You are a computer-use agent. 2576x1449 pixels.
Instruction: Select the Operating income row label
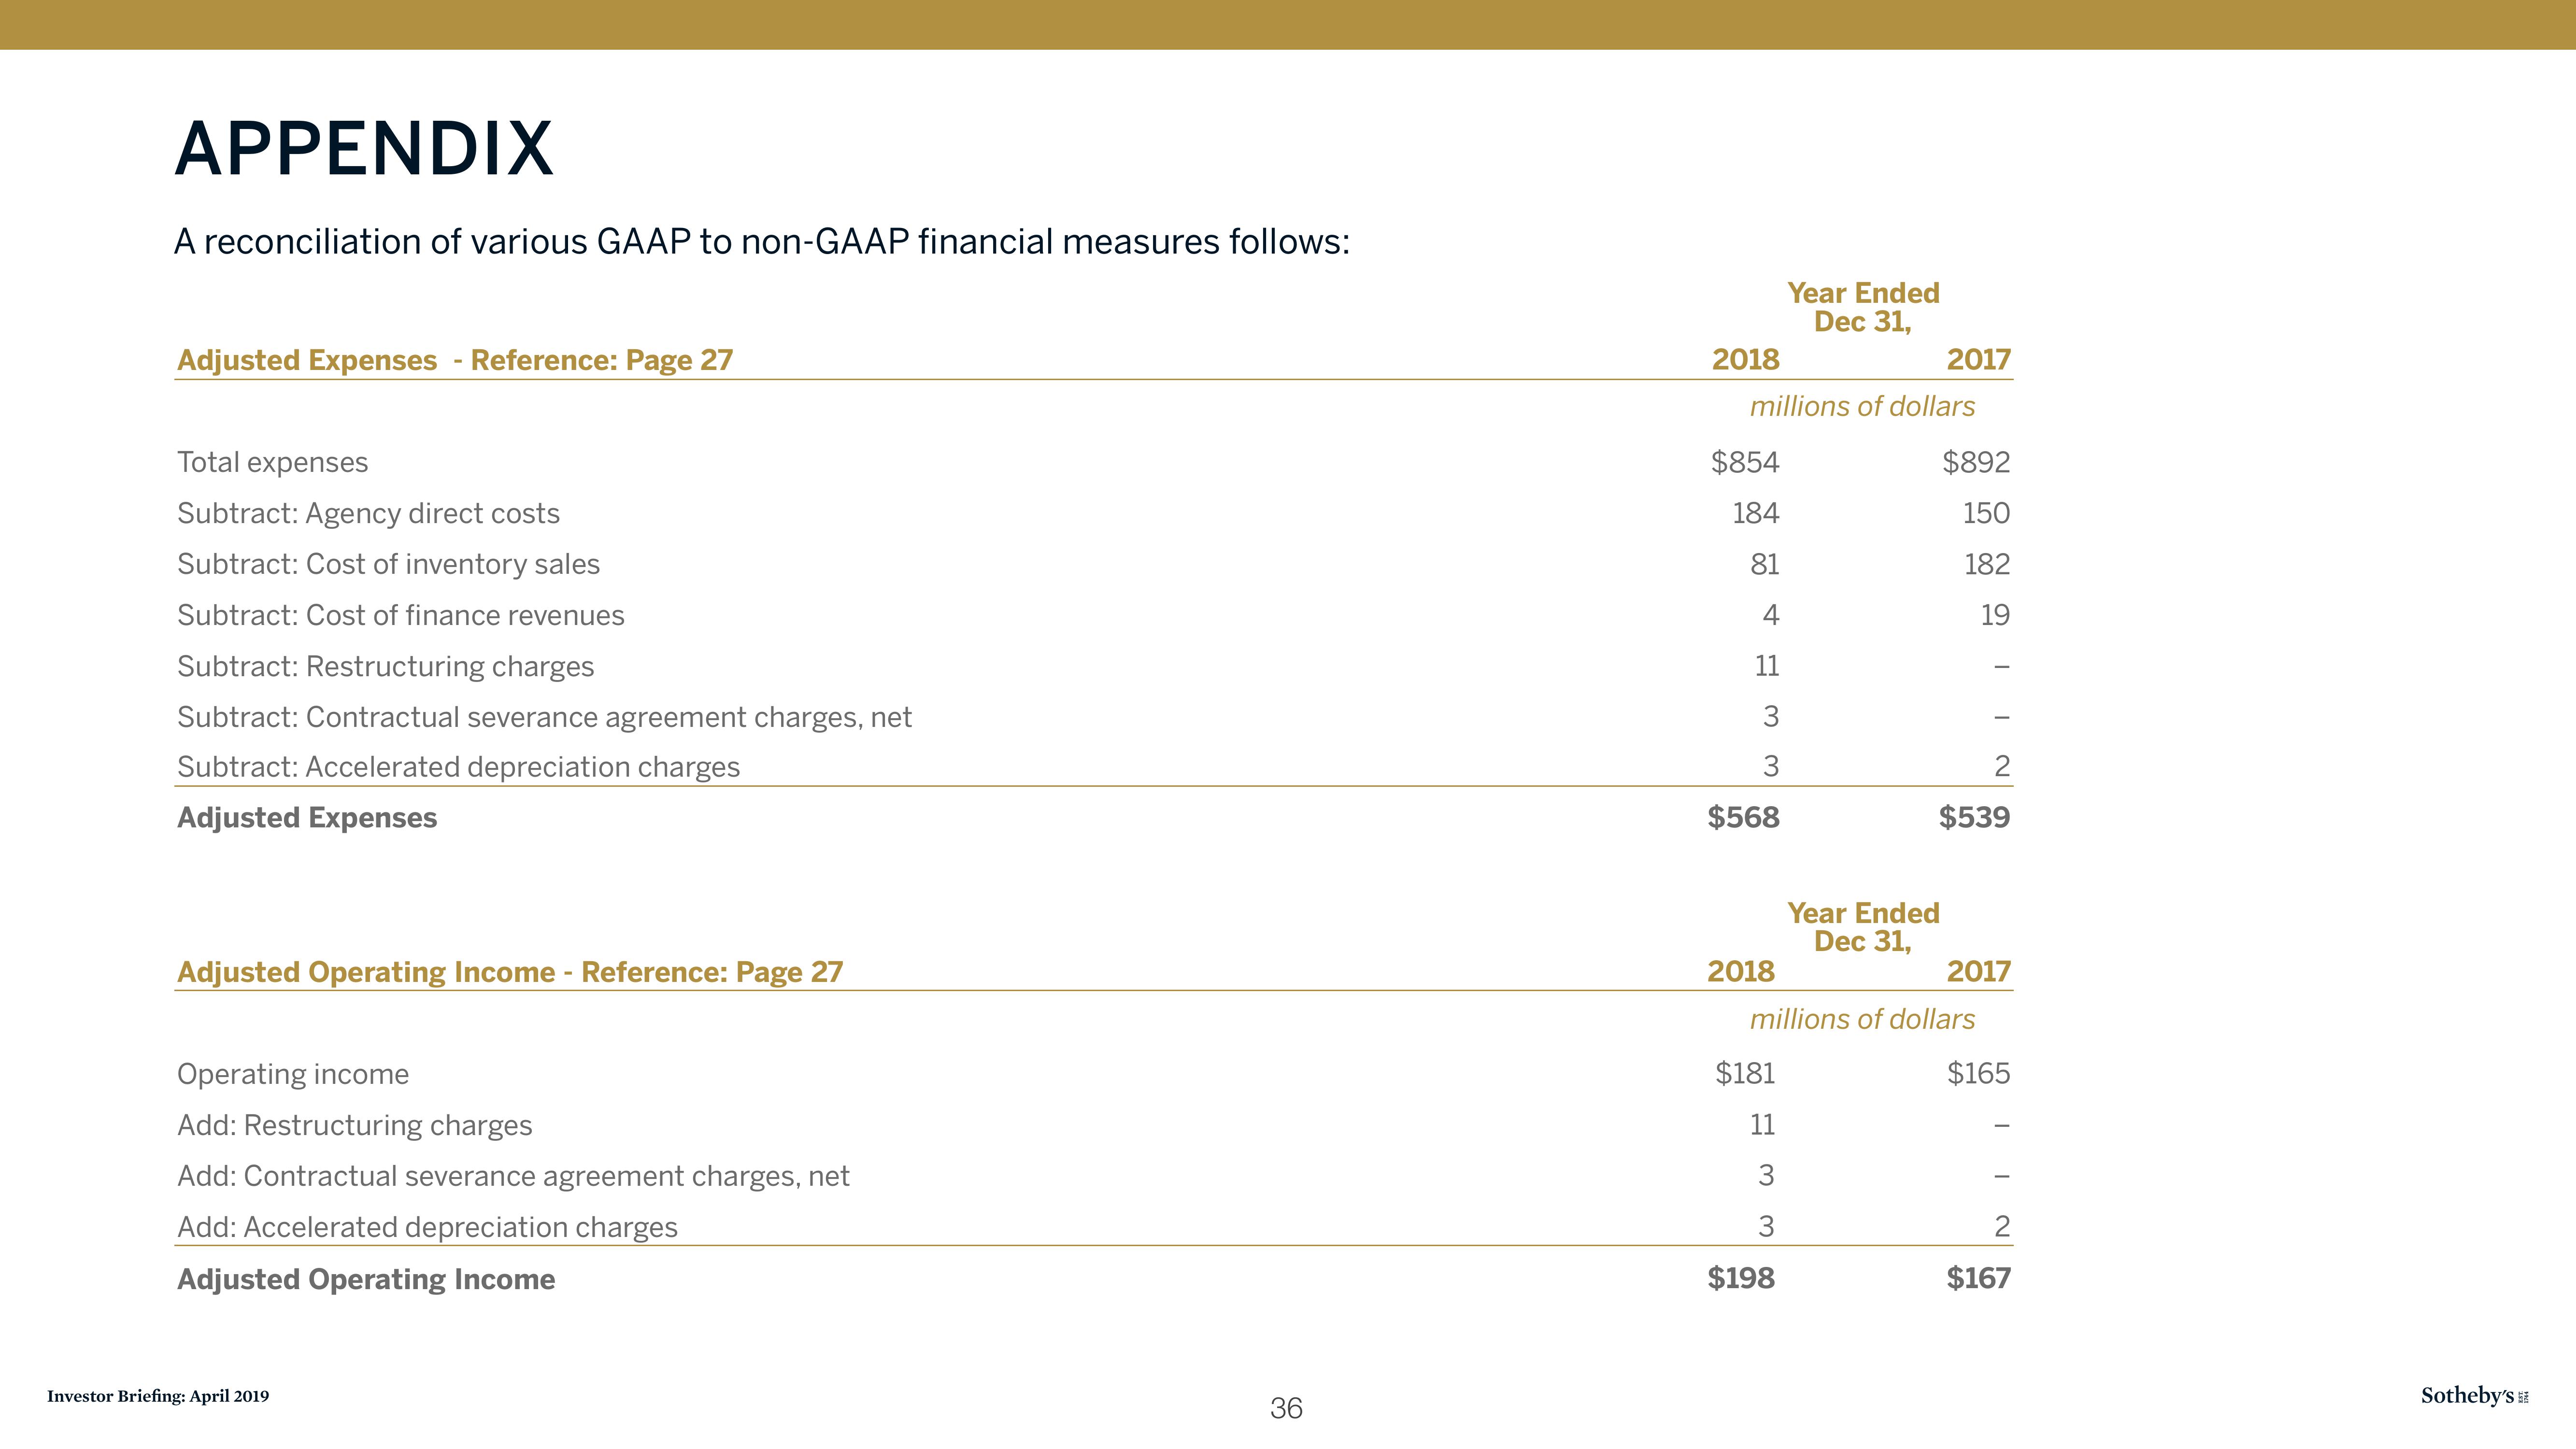(293, 1074)
